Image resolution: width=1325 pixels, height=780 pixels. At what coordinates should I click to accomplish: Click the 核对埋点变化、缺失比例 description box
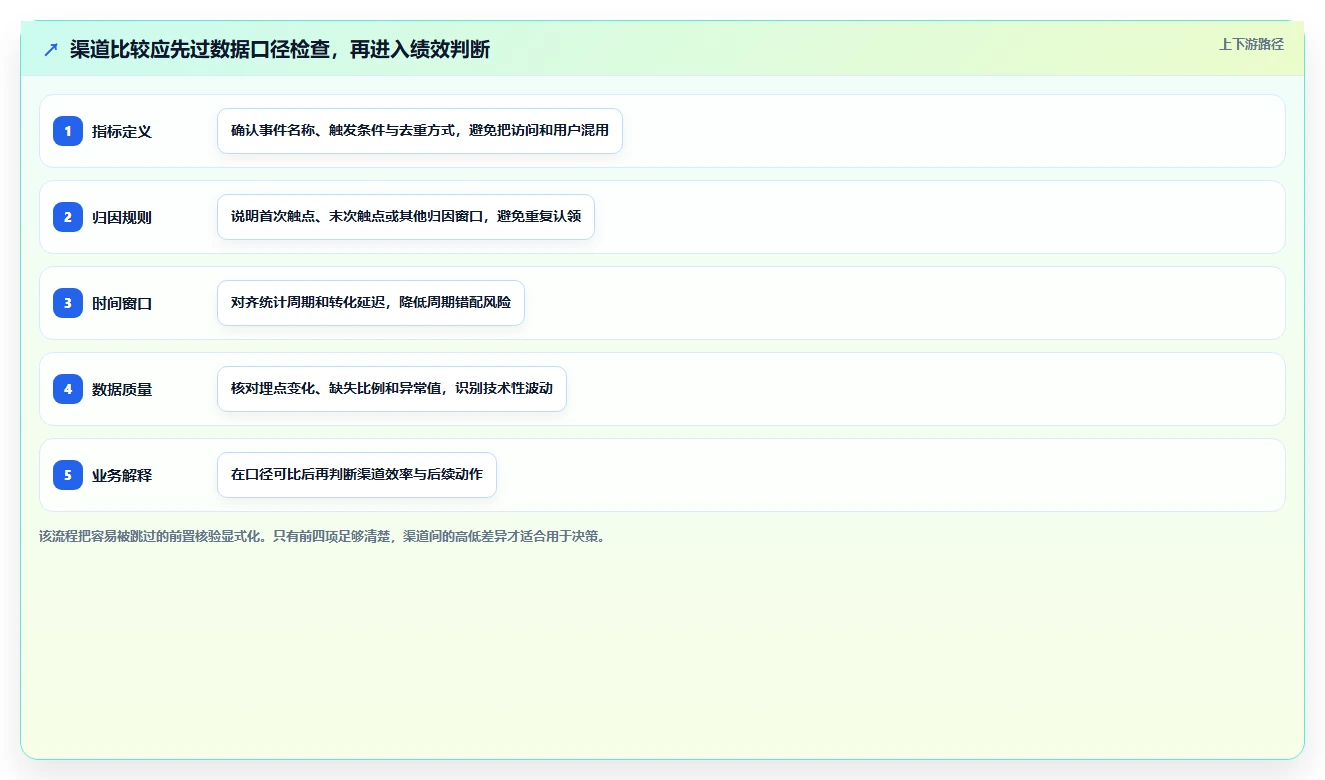(392, 389)
